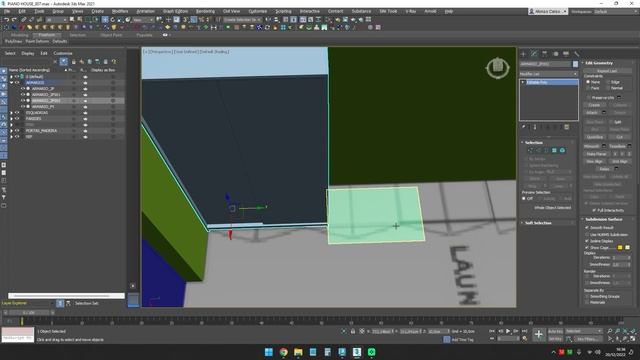The width and height of the screenshot is (640, 360).
Task: Select Polygon sub-object level in Selection rollout
Action: [x=554, y=151]
